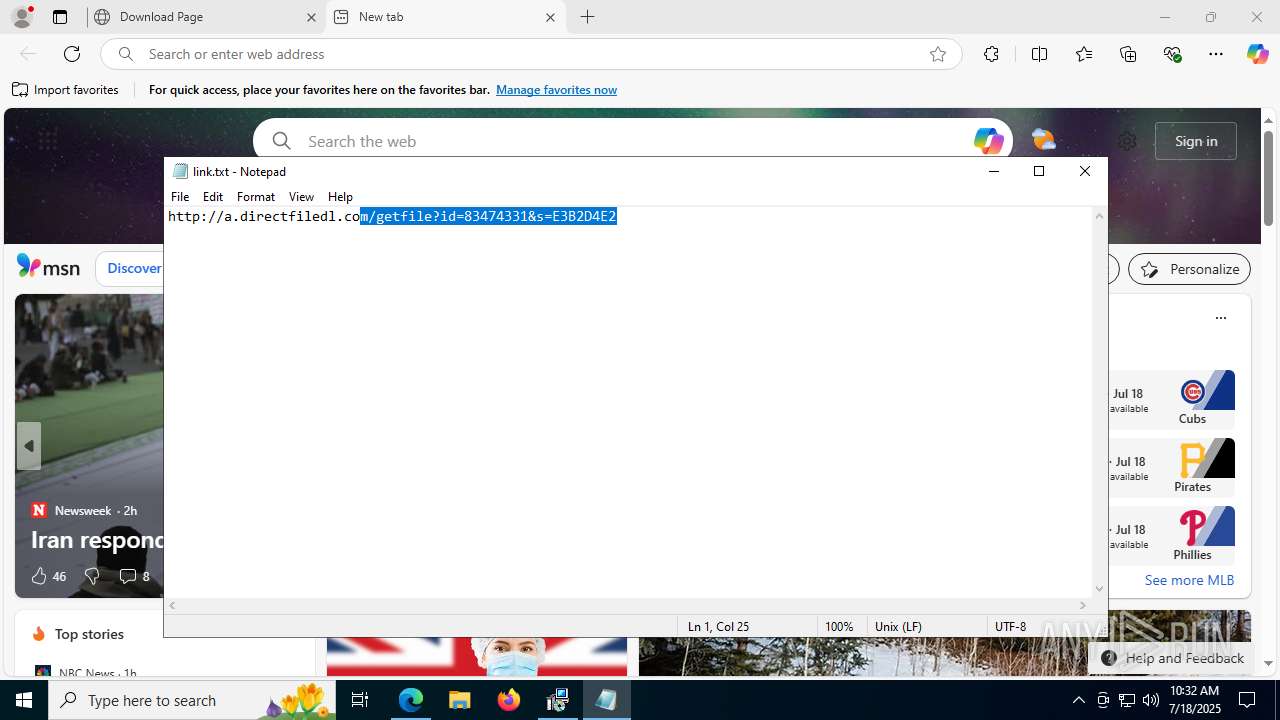Sign in to MSN
This screenshot has width=1280, height=720.
(x=1196, y=141)
